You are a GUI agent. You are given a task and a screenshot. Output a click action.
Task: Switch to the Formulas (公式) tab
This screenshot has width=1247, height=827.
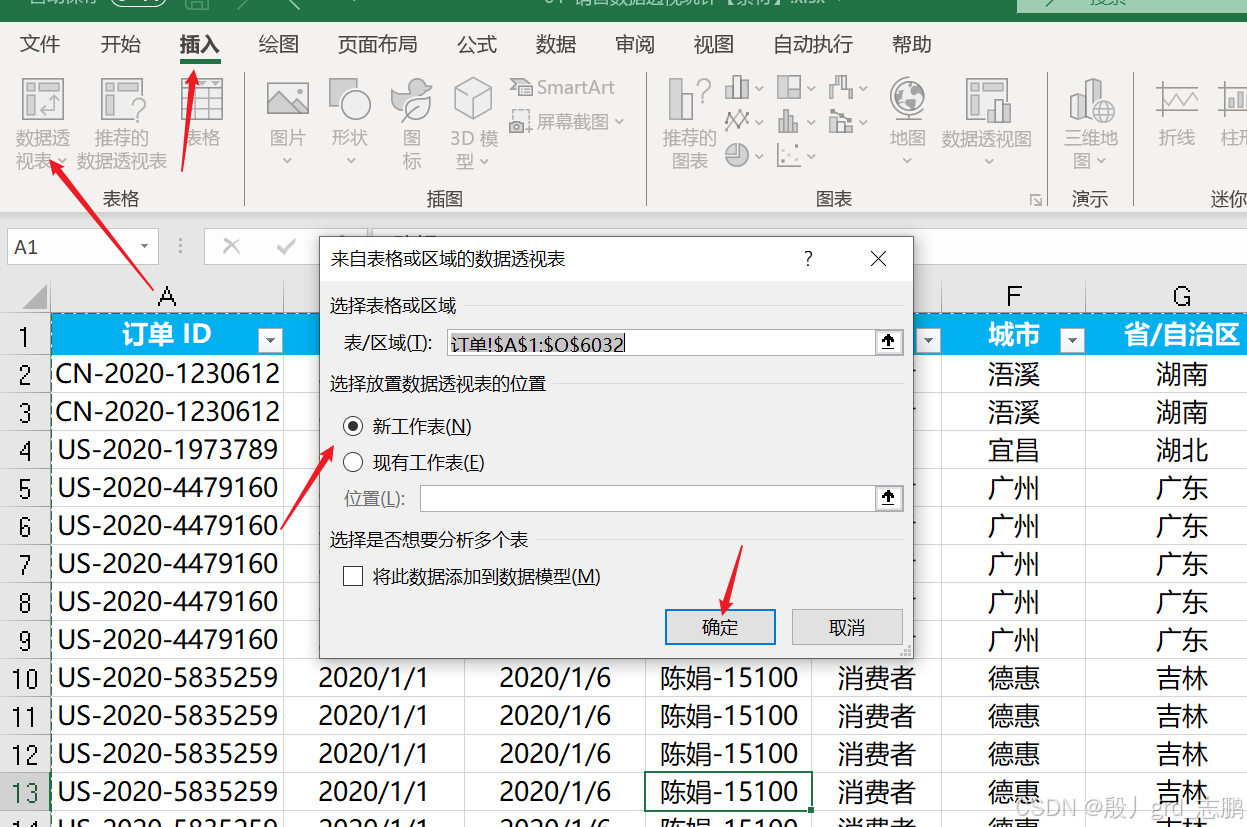pos(477,44)
